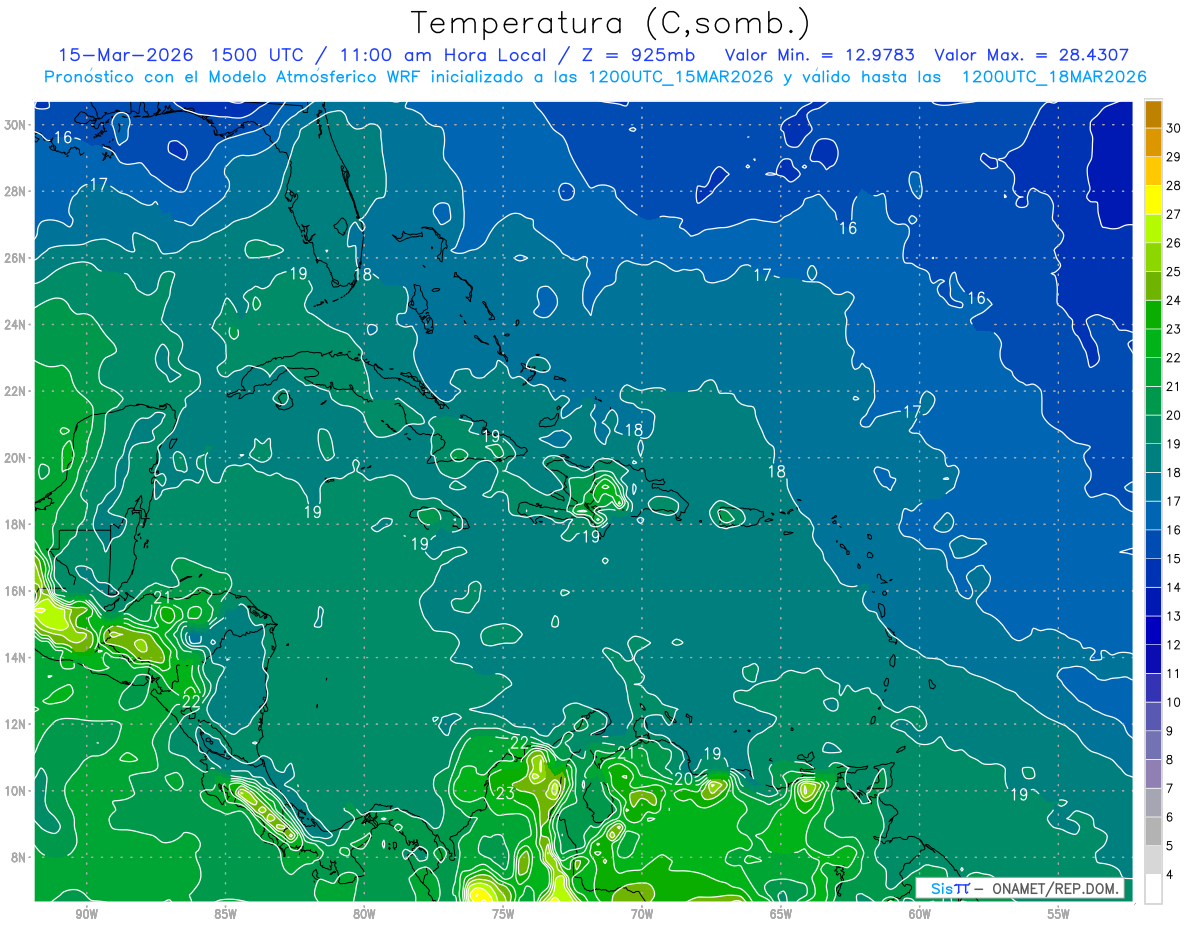The width and height of the screenshot is (1200, 927).
Task: Click color scale value label '5'
Action: [x=1171, y=847]
